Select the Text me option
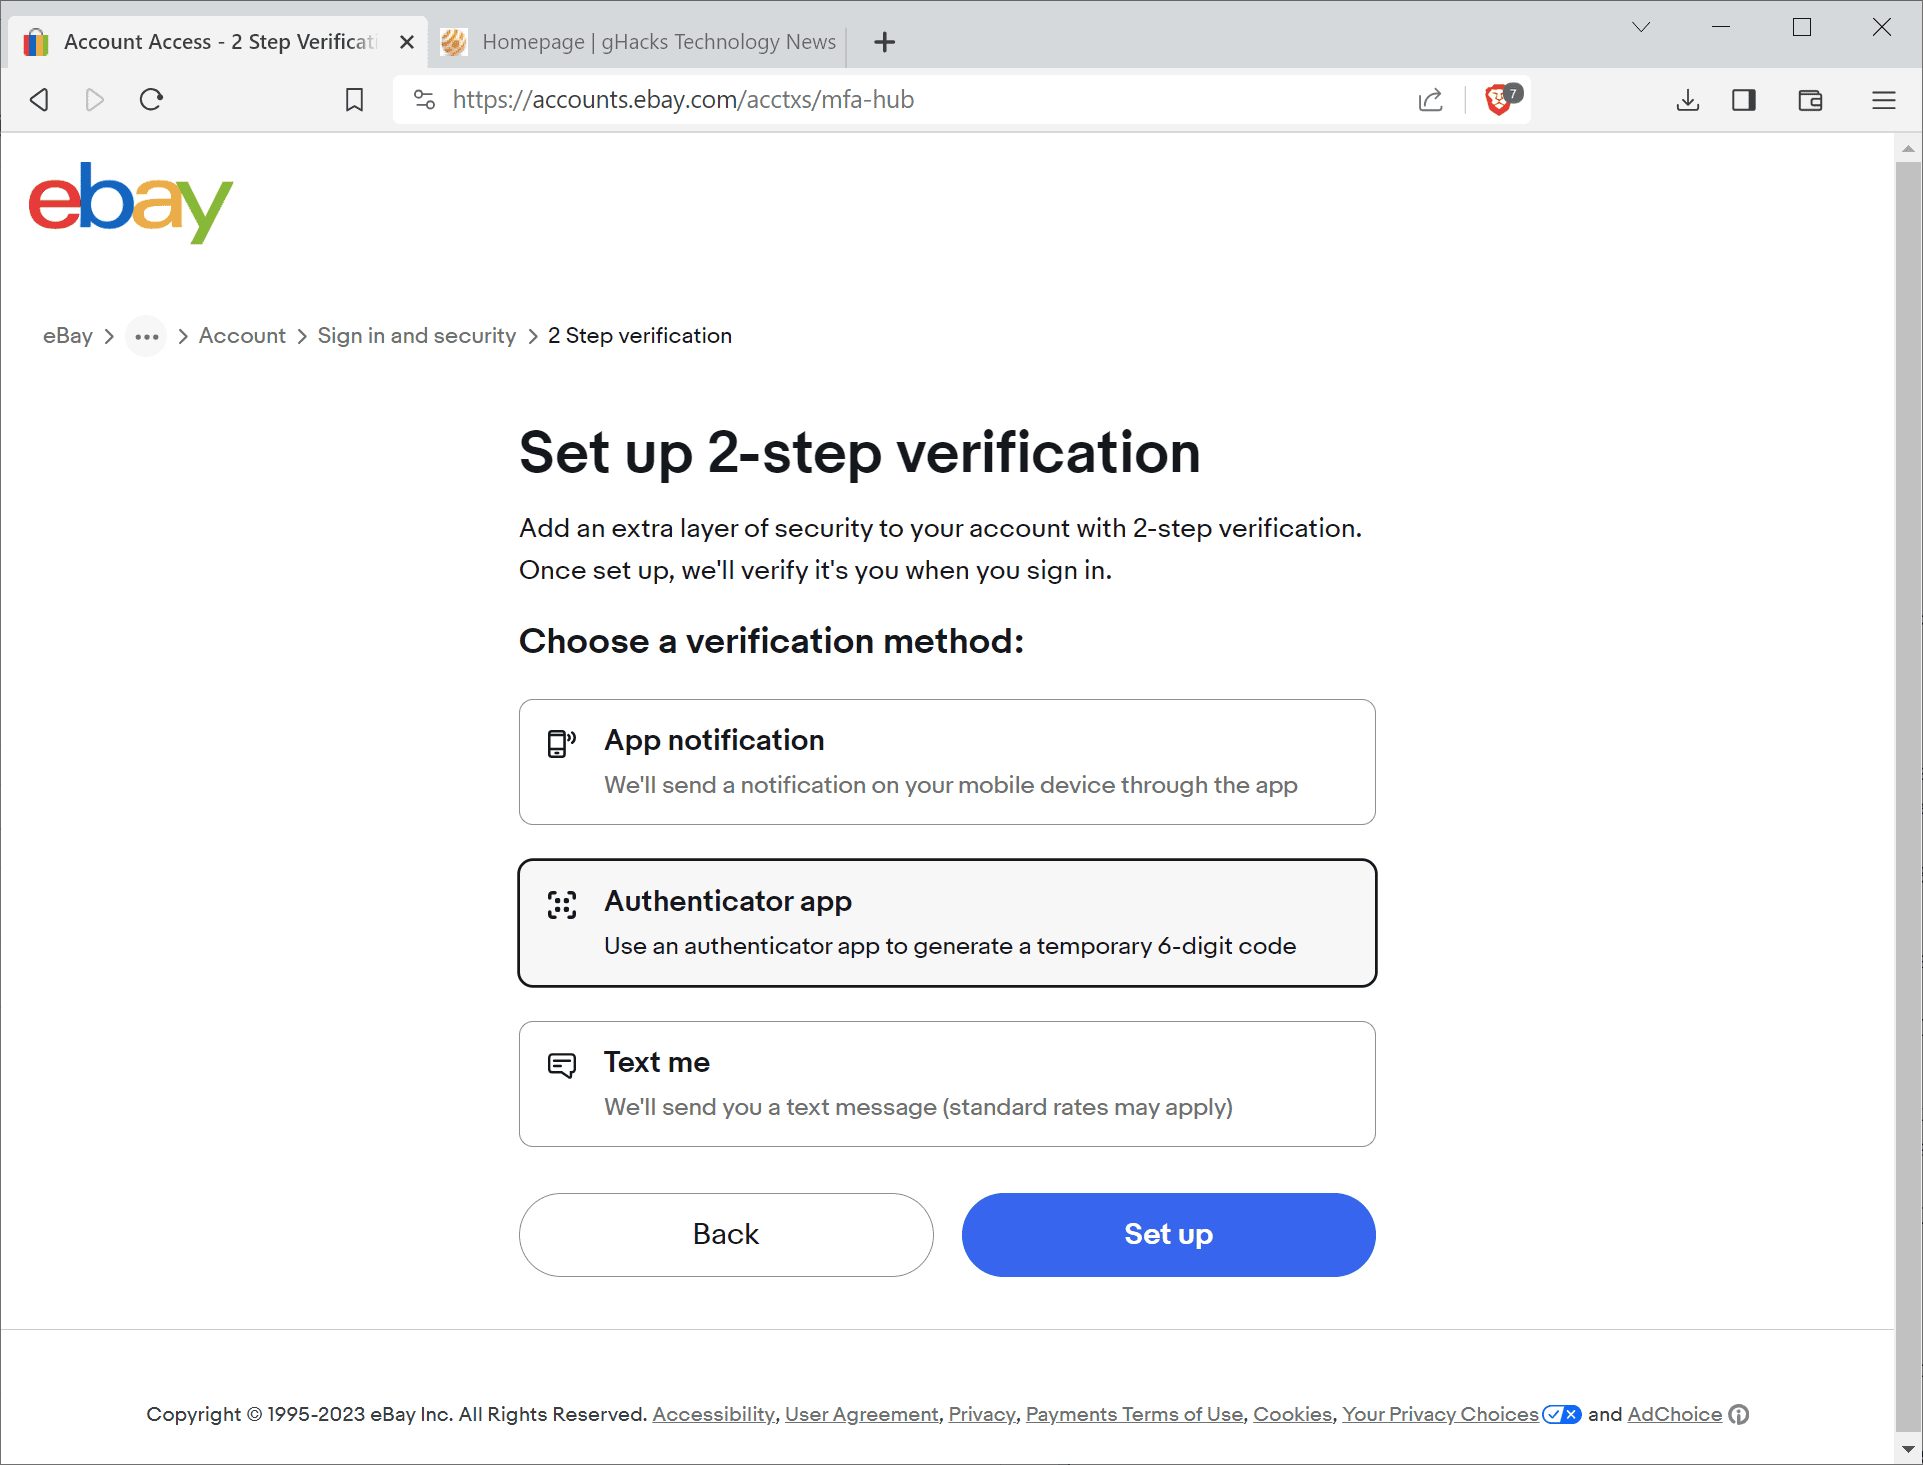The image size is (1923, 1465). click(x=948, y=1083)
